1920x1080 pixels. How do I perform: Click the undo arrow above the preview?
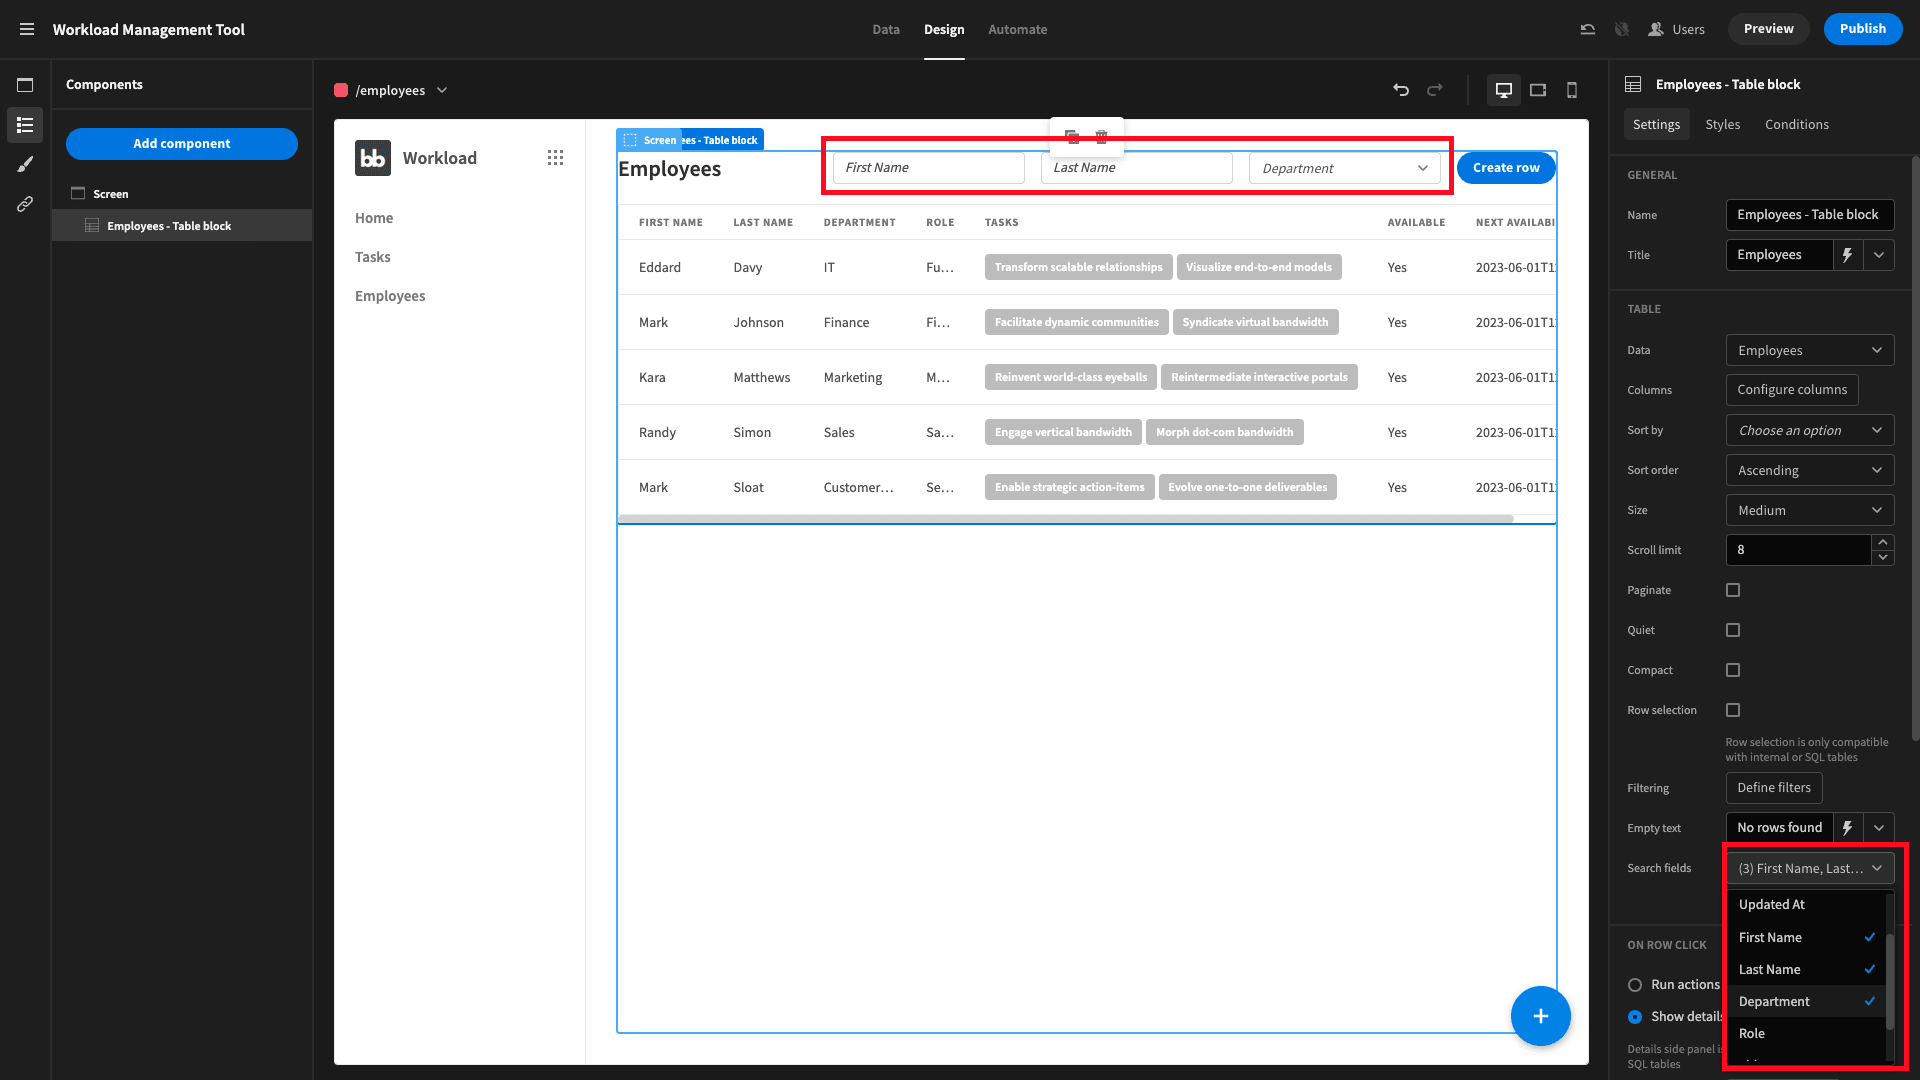tap(1401, 90)
